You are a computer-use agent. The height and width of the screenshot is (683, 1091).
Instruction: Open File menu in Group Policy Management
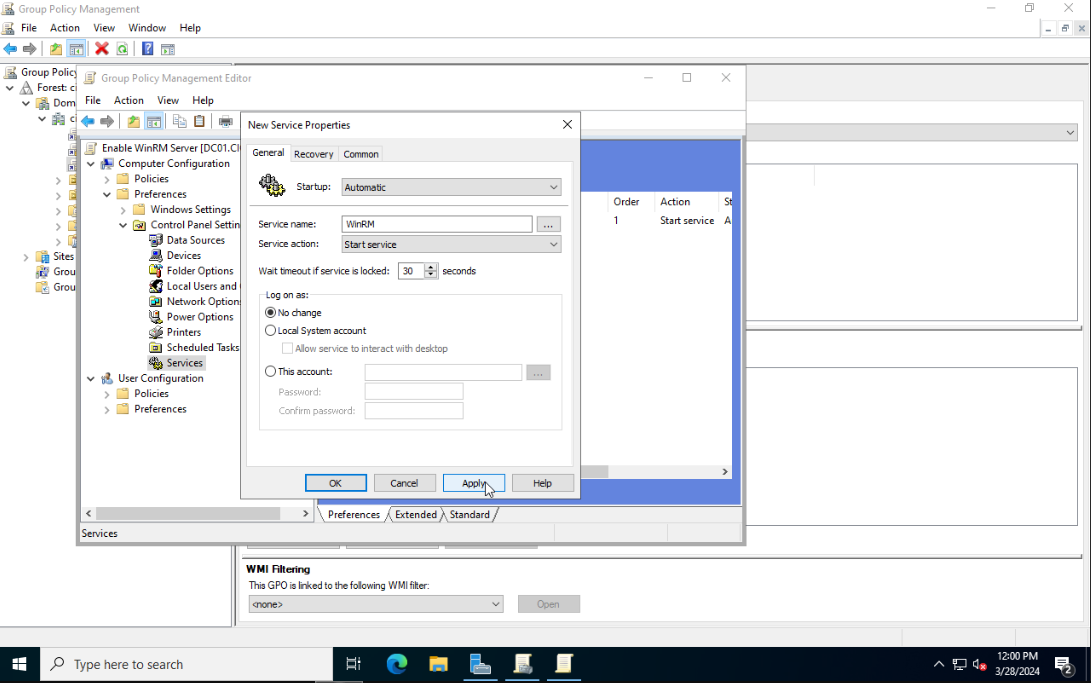29,28
